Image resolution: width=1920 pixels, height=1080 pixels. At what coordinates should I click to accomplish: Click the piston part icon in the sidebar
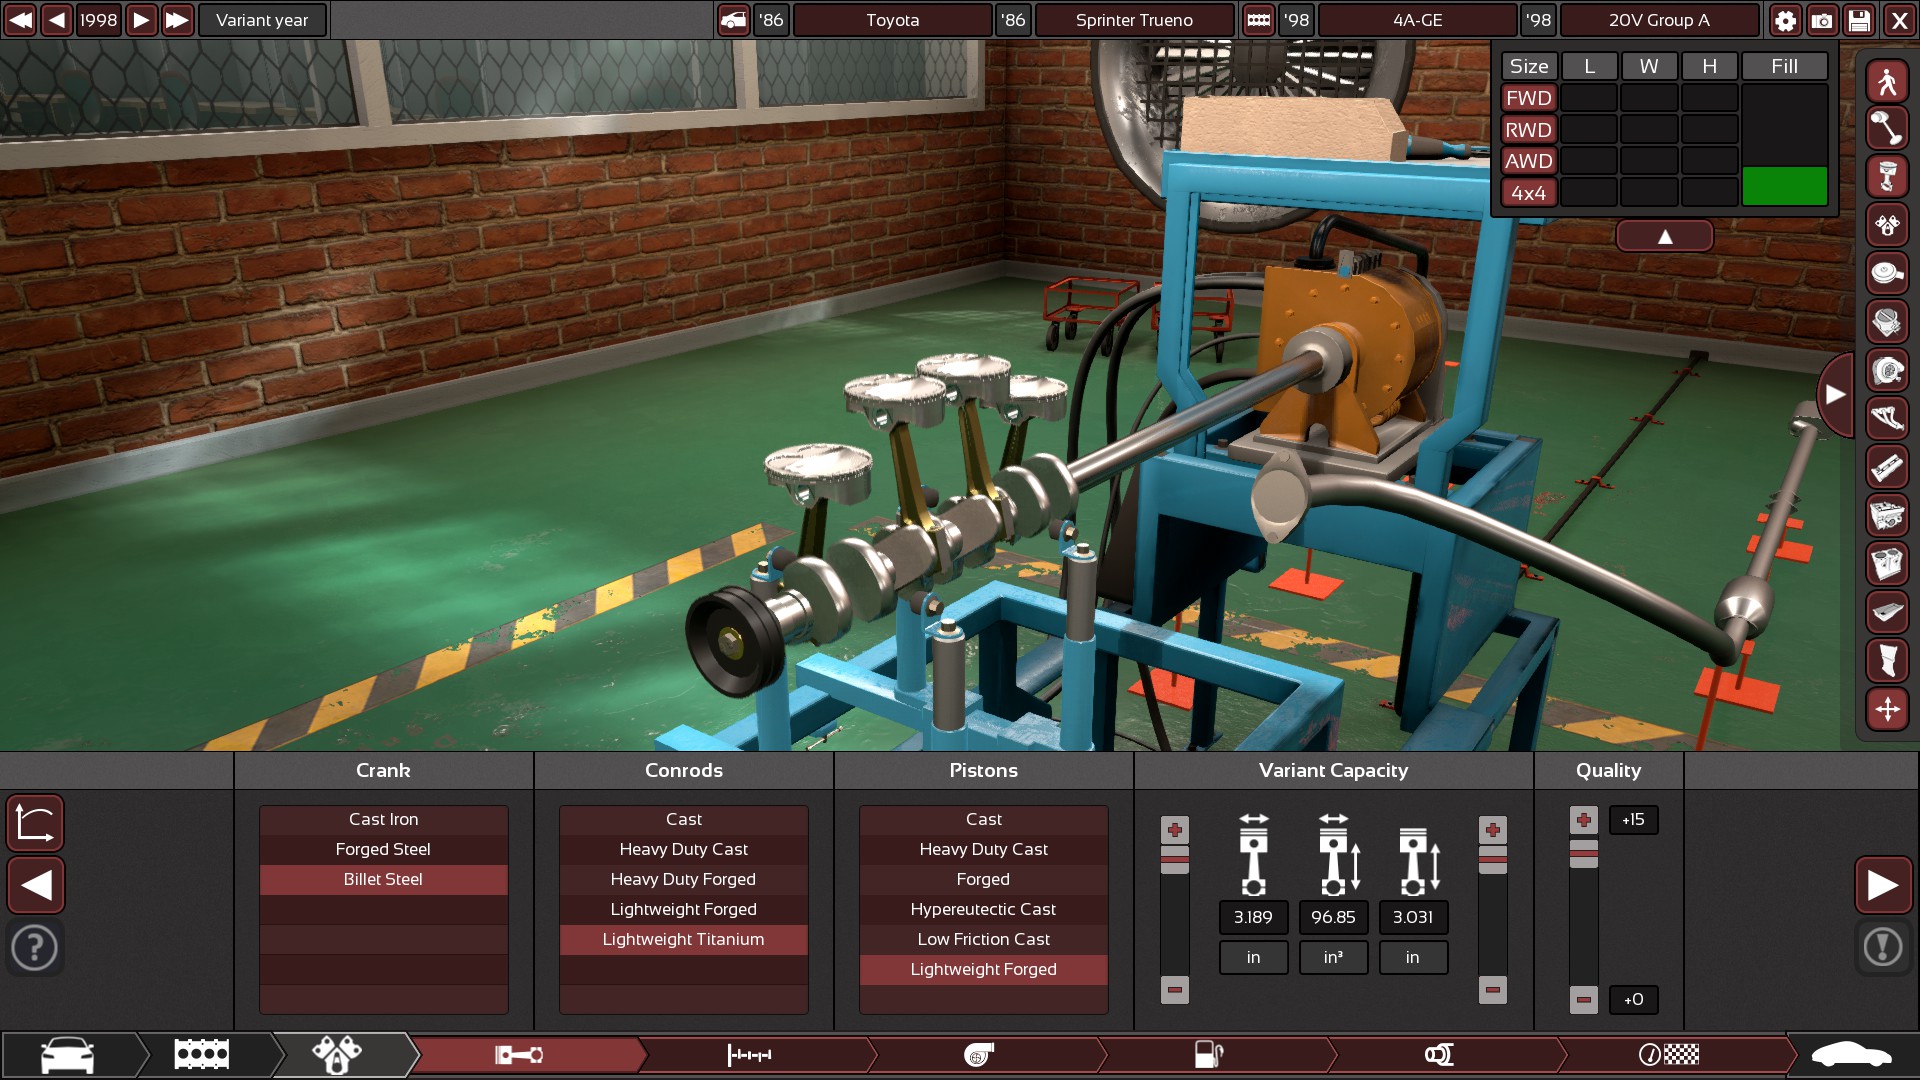point(1887,177)
